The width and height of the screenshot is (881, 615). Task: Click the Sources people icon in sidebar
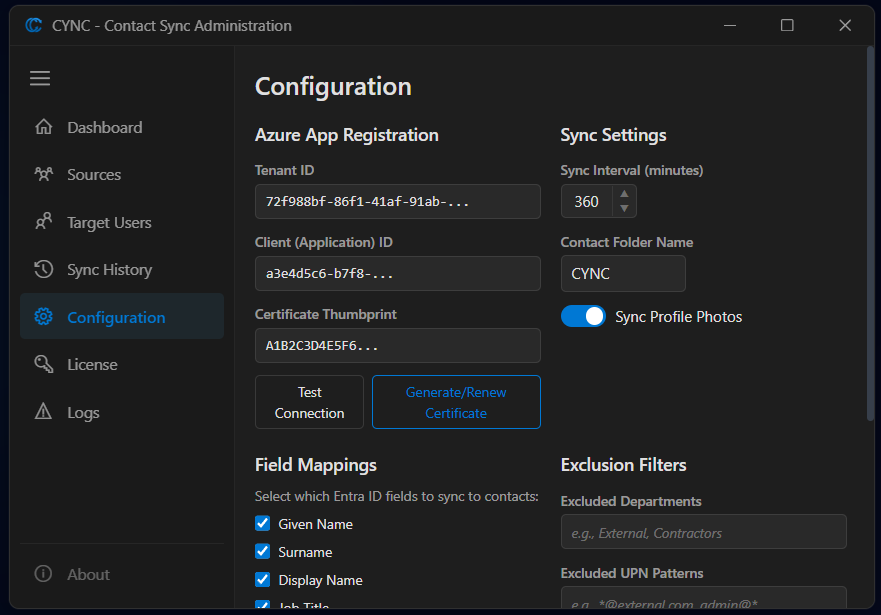[x=44, y=174]
